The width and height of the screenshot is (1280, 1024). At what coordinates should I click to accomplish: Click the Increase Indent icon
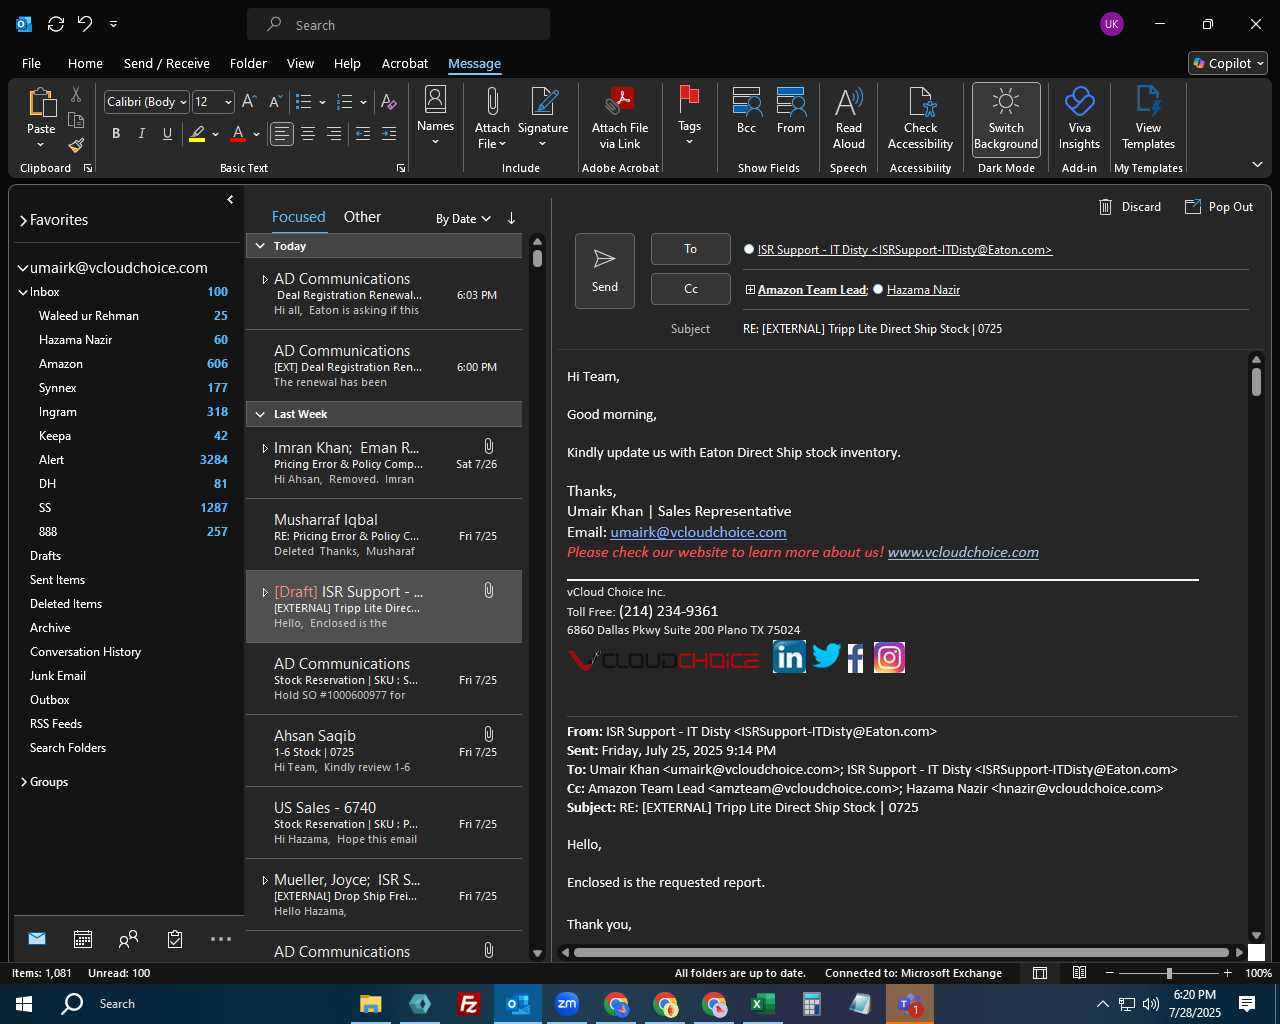(389, 133)
